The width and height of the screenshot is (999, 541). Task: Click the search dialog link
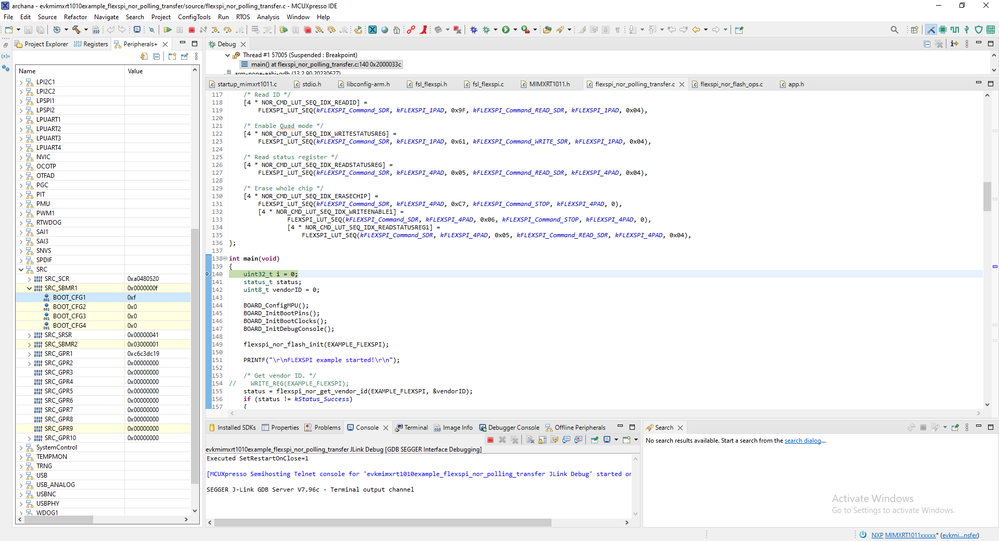click(x=802, y=441)
